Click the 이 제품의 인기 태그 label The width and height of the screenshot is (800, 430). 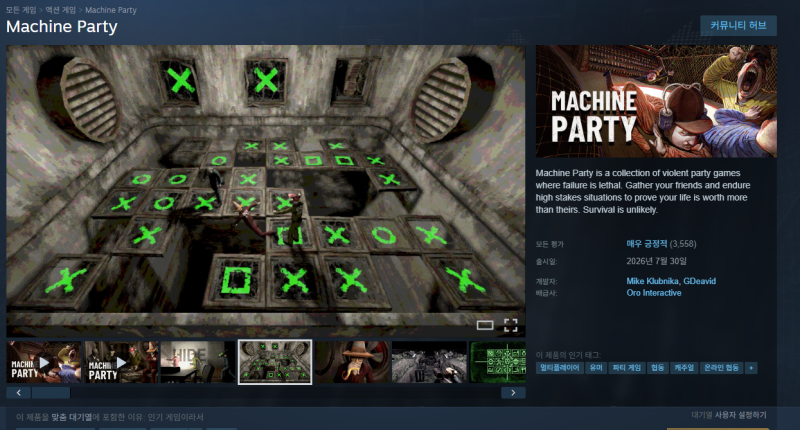[x=568, y=355]
